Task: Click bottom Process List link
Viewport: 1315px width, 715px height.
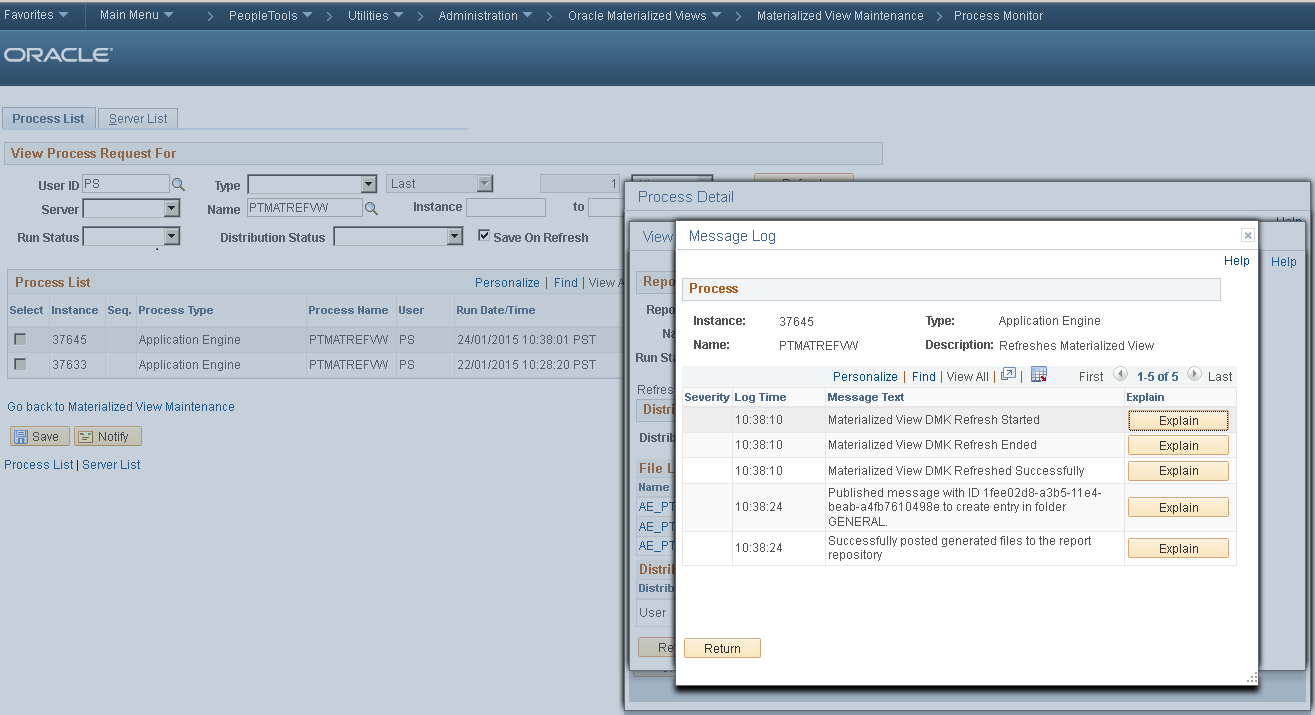Action: pyautogui.click(x=39, y=465)
